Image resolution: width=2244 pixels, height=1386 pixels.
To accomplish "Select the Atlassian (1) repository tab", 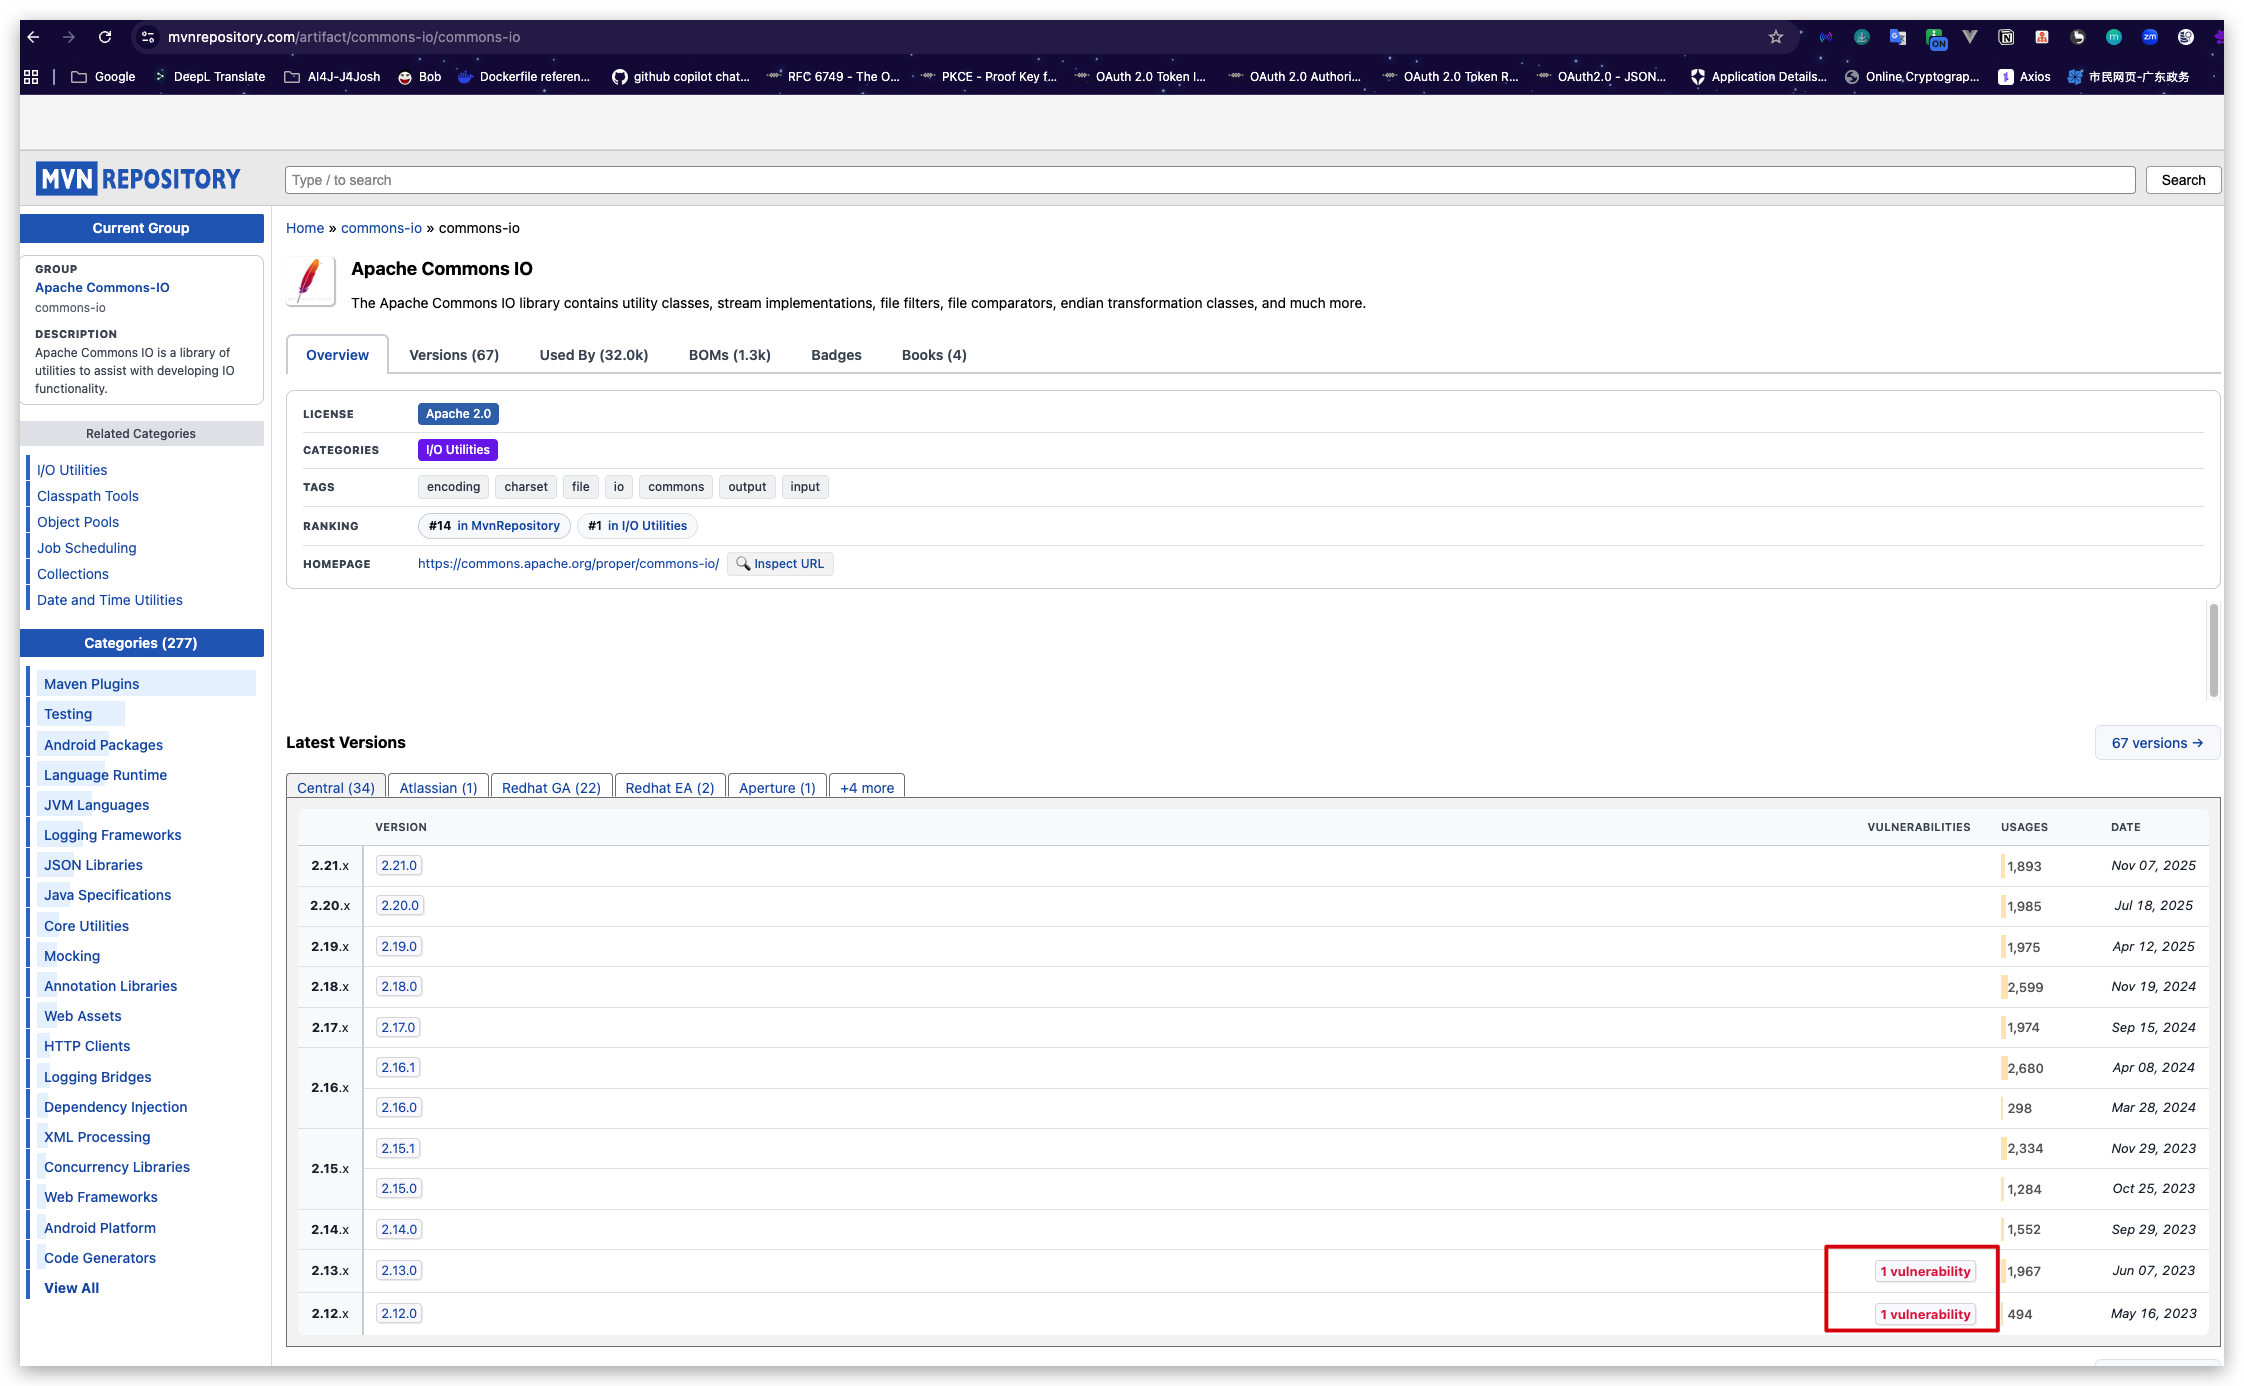I will 438,787.
